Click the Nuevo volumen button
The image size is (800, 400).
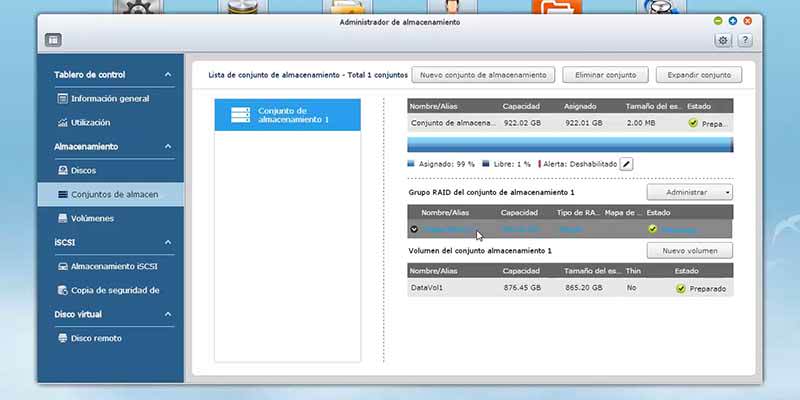coord(690,251)
